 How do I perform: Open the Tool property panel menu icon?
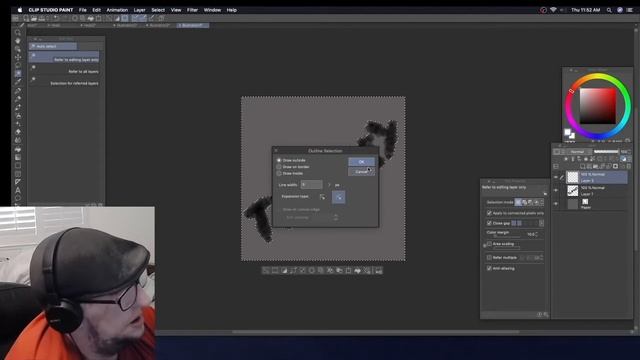point(545,193)
